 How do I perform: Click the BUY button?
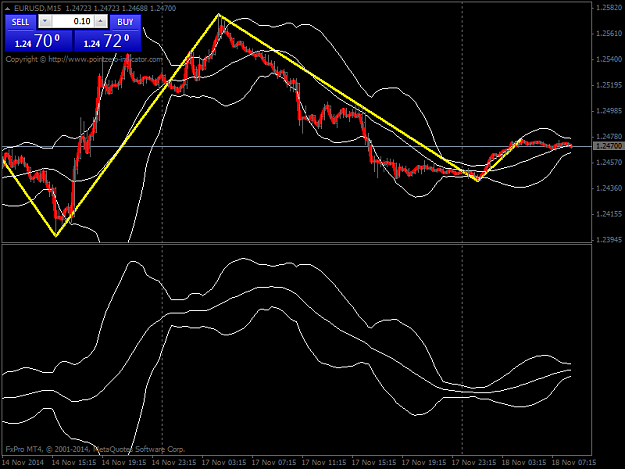pyautogui.click(x=125, y=22)
